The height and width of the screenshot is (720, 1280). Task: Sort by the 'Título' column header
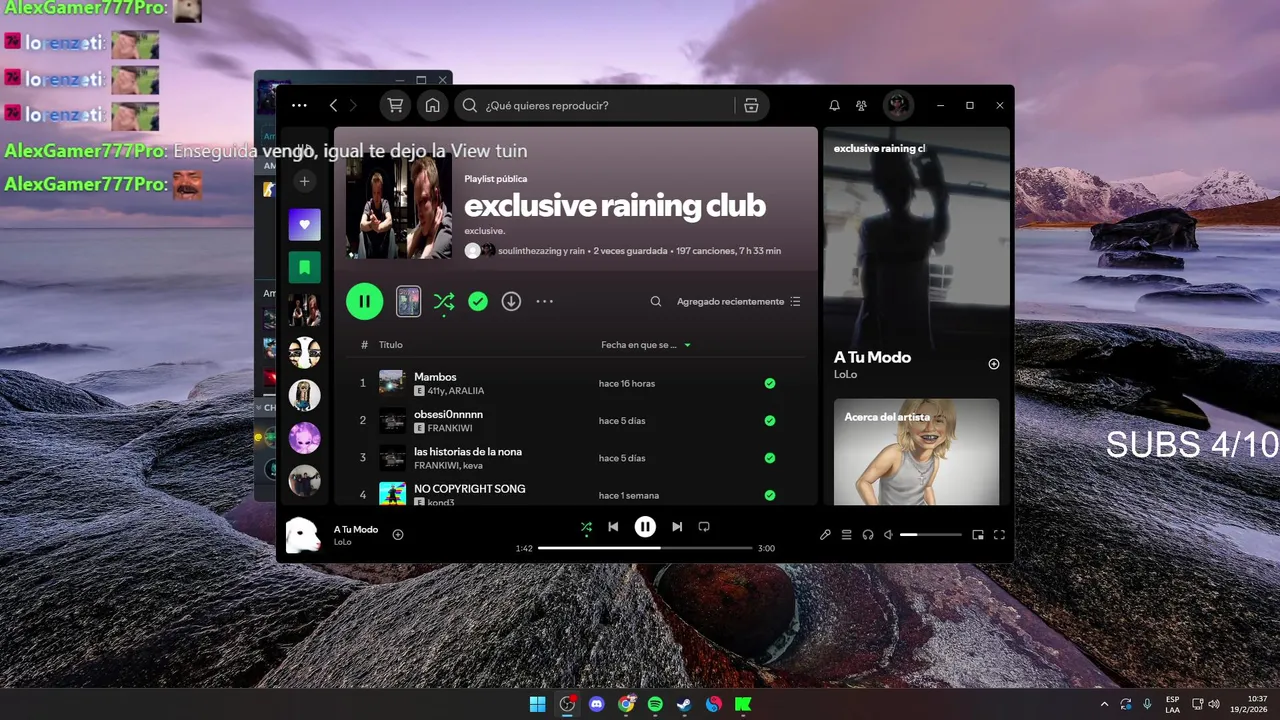pyautogui.click(x=391, y=345)
